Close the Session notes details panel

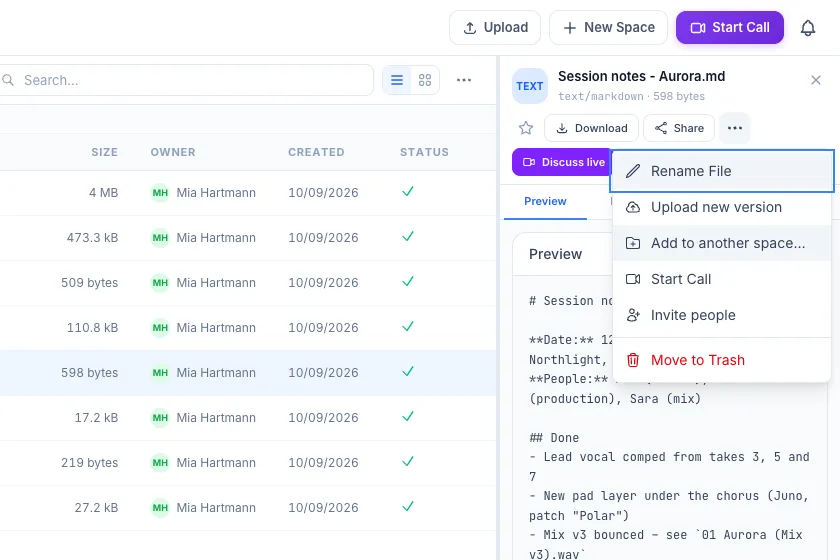pyautogui.click(x=815, y=80)
